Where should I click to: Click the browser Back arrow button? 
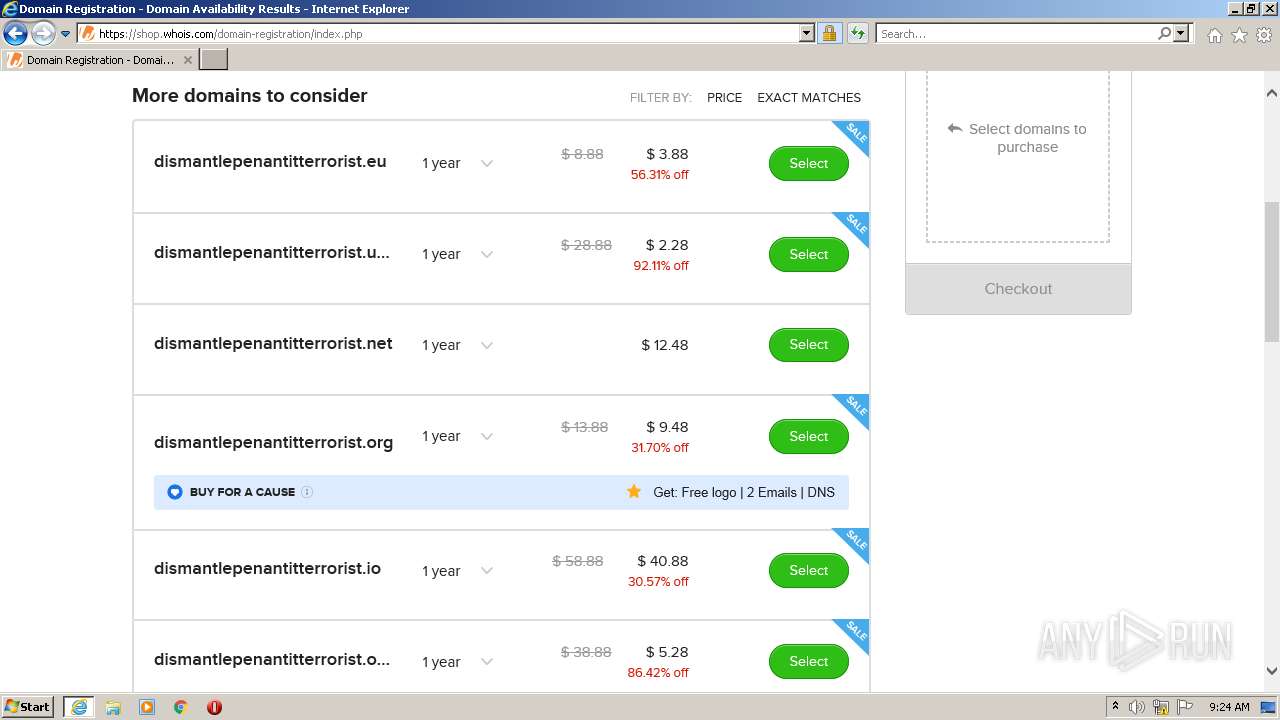click(x=15, y=33)
